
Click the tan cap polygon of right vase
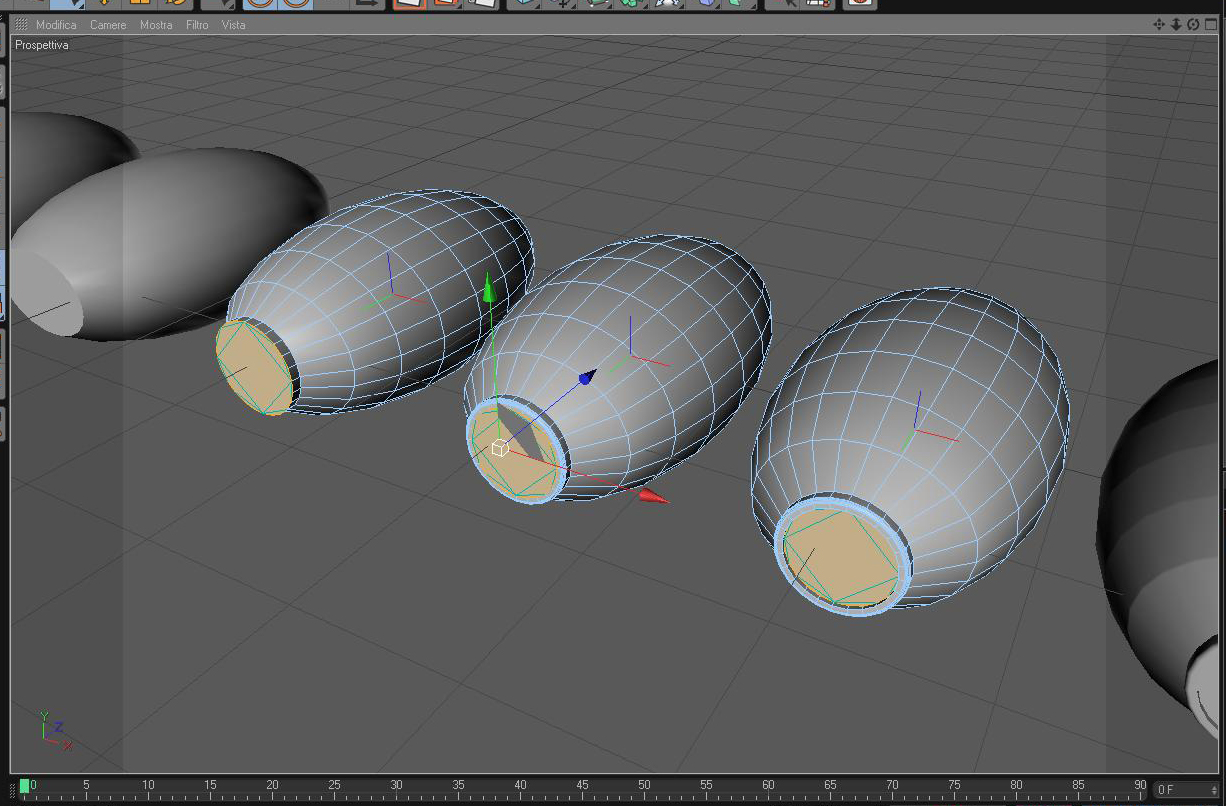pos(840,557)
